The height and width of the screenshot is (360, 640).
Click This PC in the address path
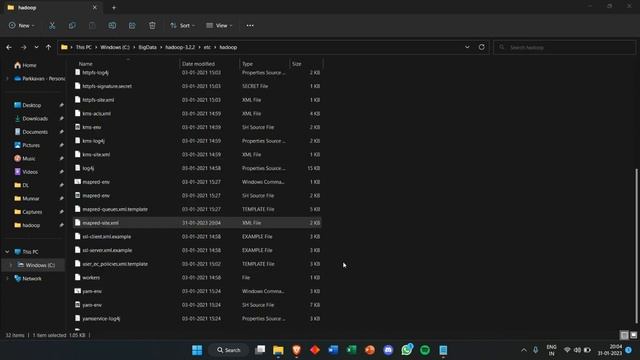tap(84, 47)
